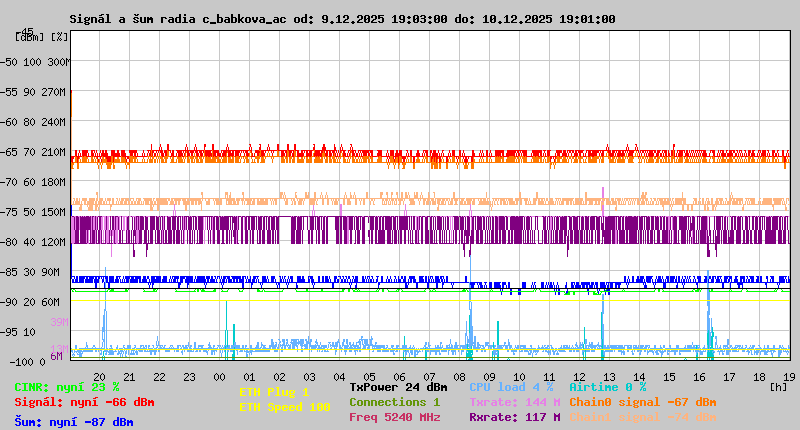The image size is (800, 430).
Task: Select the red Signál legend label
Action: click(x=84, y=402)
